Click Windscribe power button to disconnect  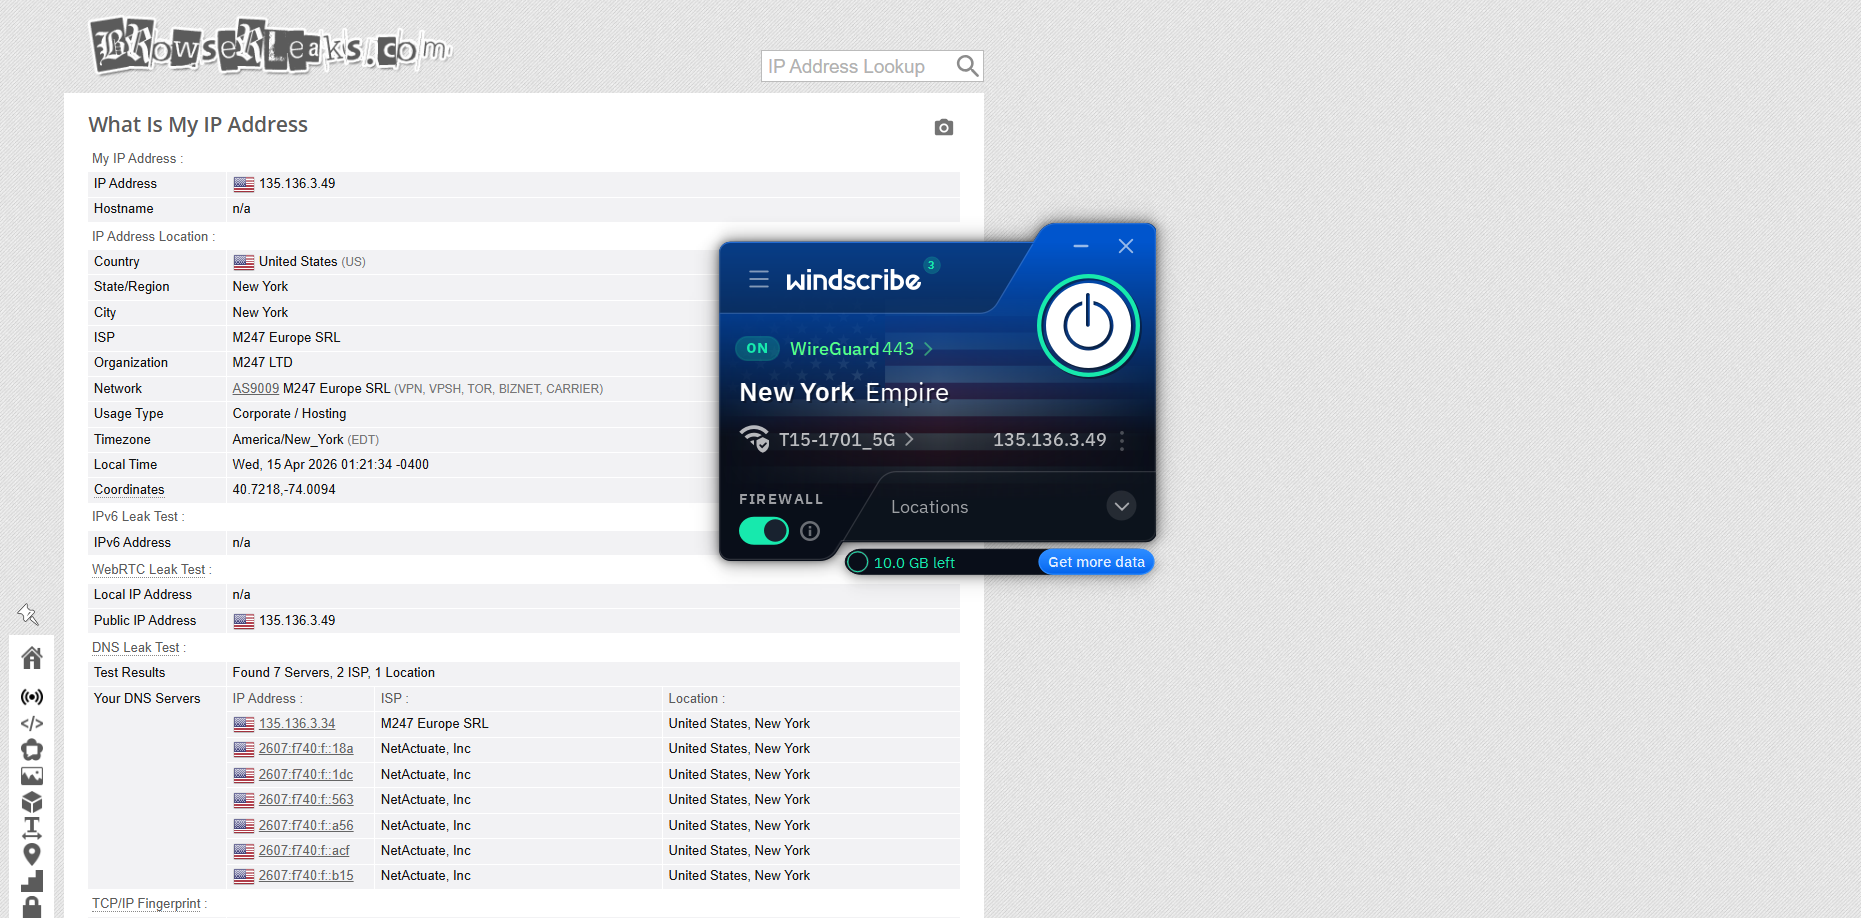tap(1088, 325)
